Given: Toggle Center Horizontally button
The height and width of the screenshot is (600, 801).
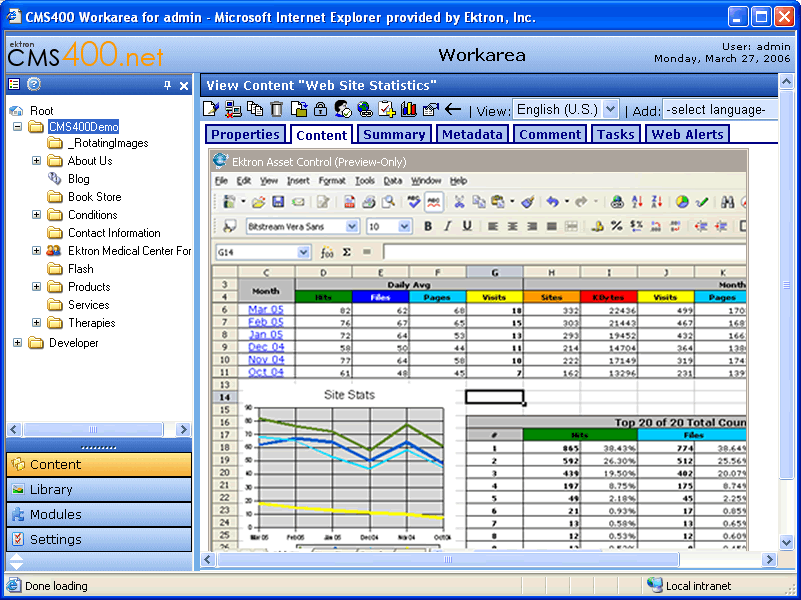Looking at the screenshot, I should (512, 226).
